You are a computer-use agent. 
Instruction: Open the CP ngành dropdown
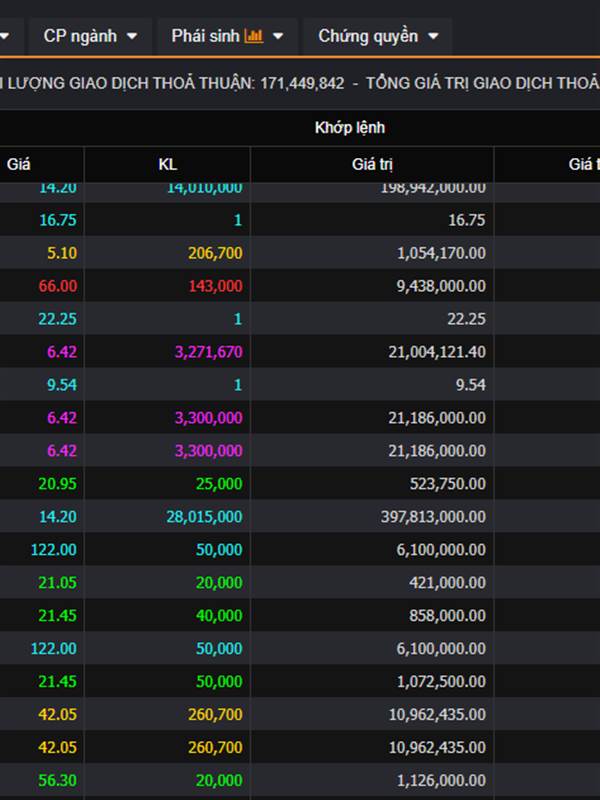90,36
